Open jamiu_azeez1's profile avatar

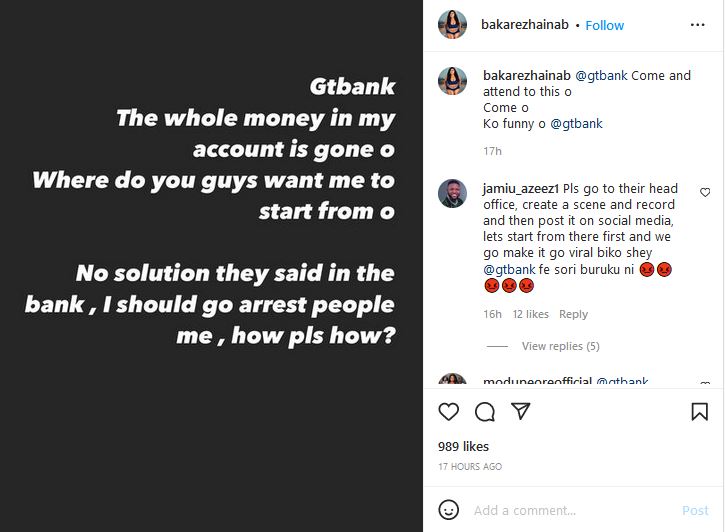pyautogui.click(x=453, y=194)
